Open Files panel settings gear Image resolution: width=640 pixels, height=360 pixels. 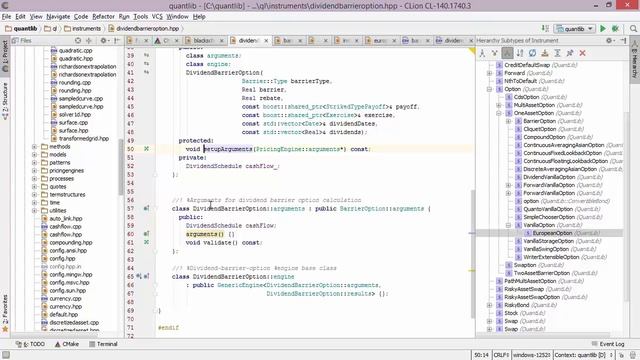click(x=104, y=40)
